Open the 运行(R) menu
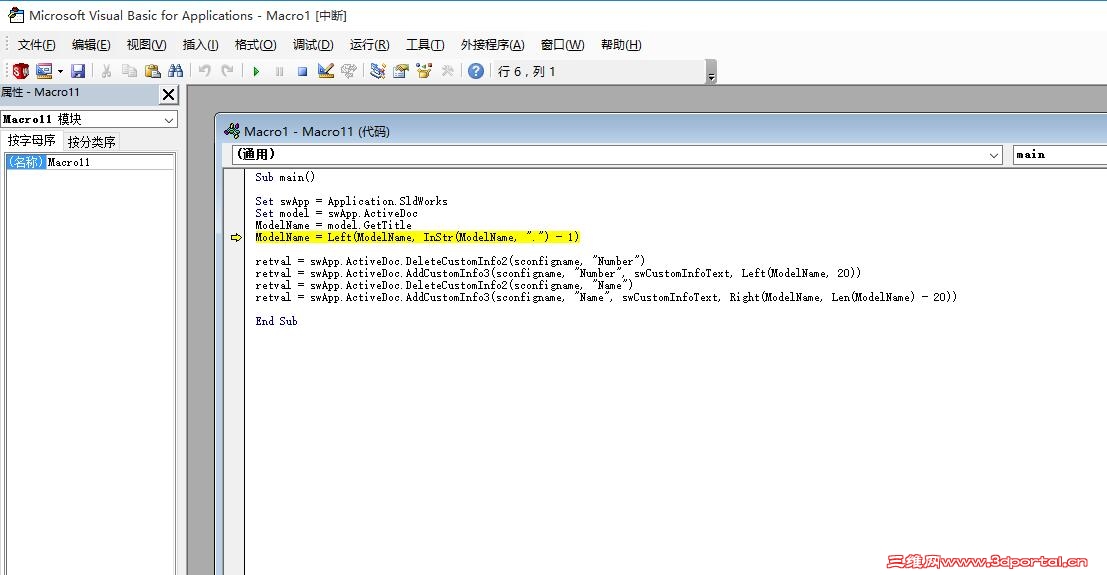Screen dimensions: 1107x575 369,45
